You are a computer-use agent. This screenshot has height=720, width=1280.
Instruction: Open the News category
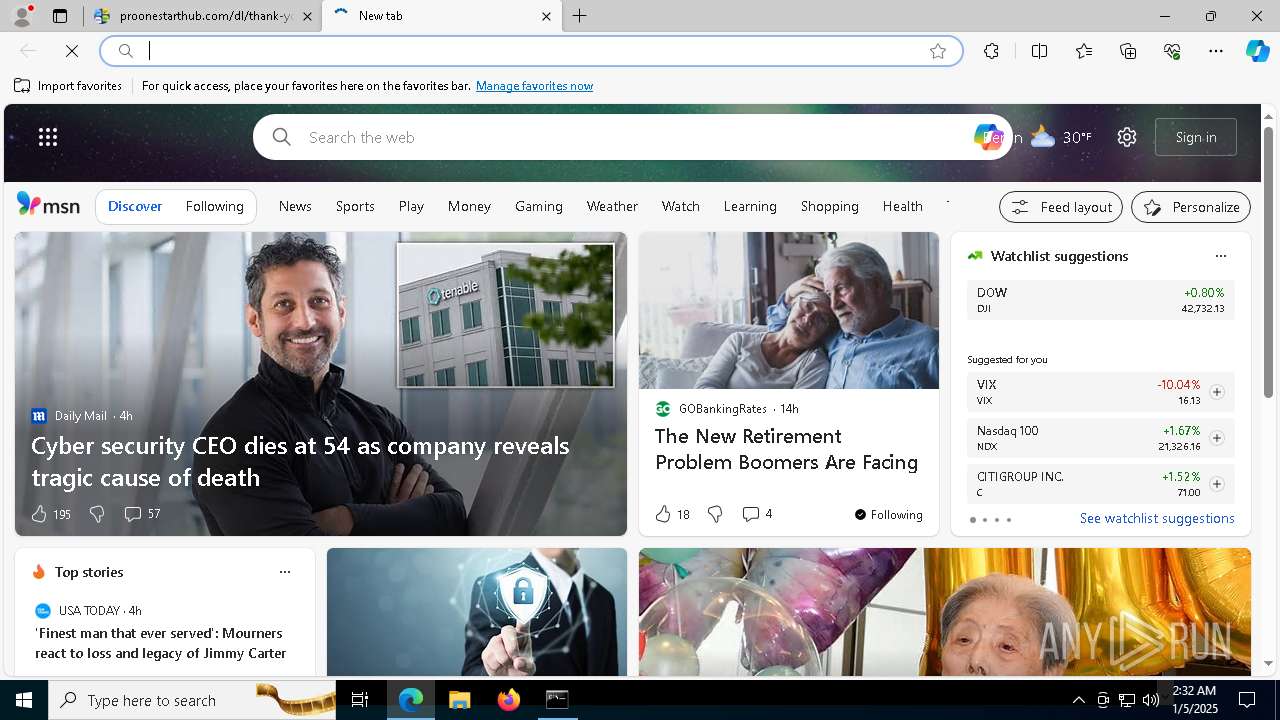tap(295, 206)
